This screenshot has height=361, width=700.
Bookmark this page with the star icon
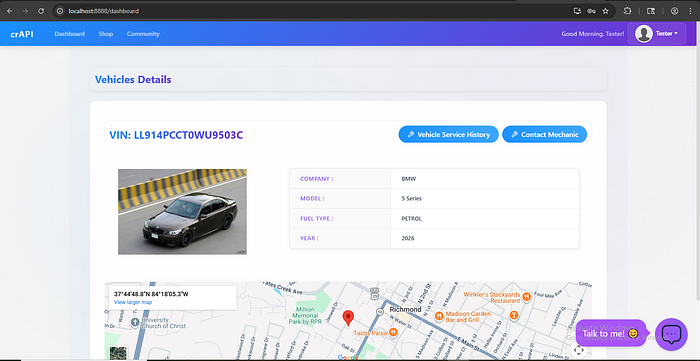tap(605, 11)
